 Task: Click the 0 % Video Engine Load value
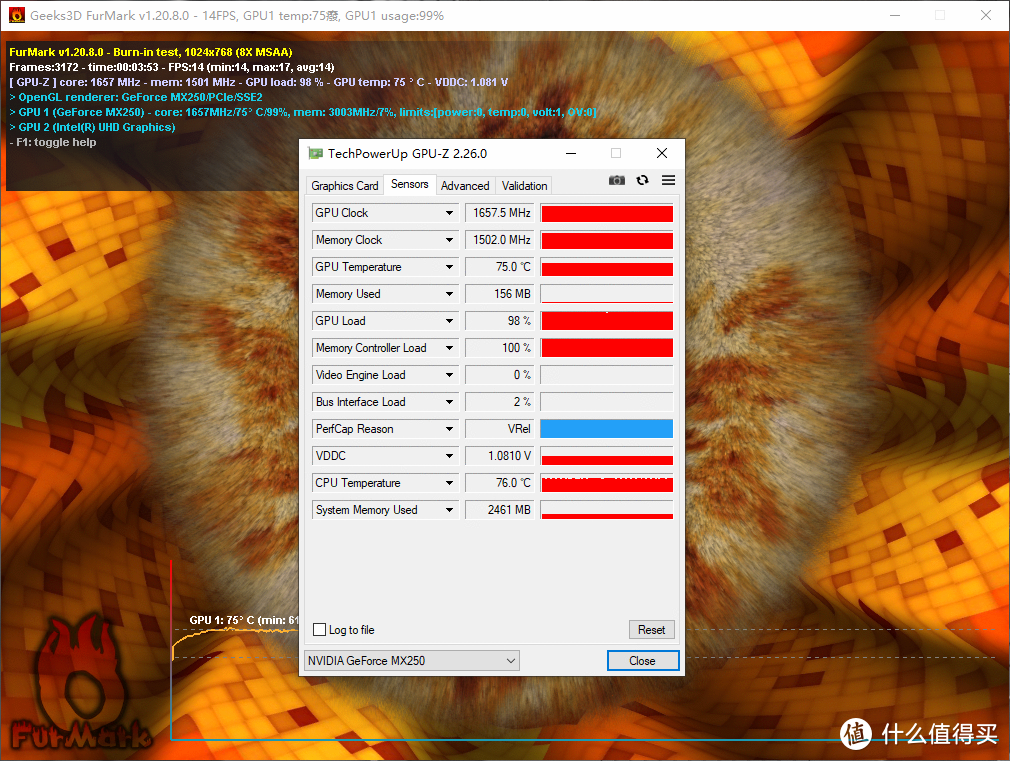click(x=500, y=375)
